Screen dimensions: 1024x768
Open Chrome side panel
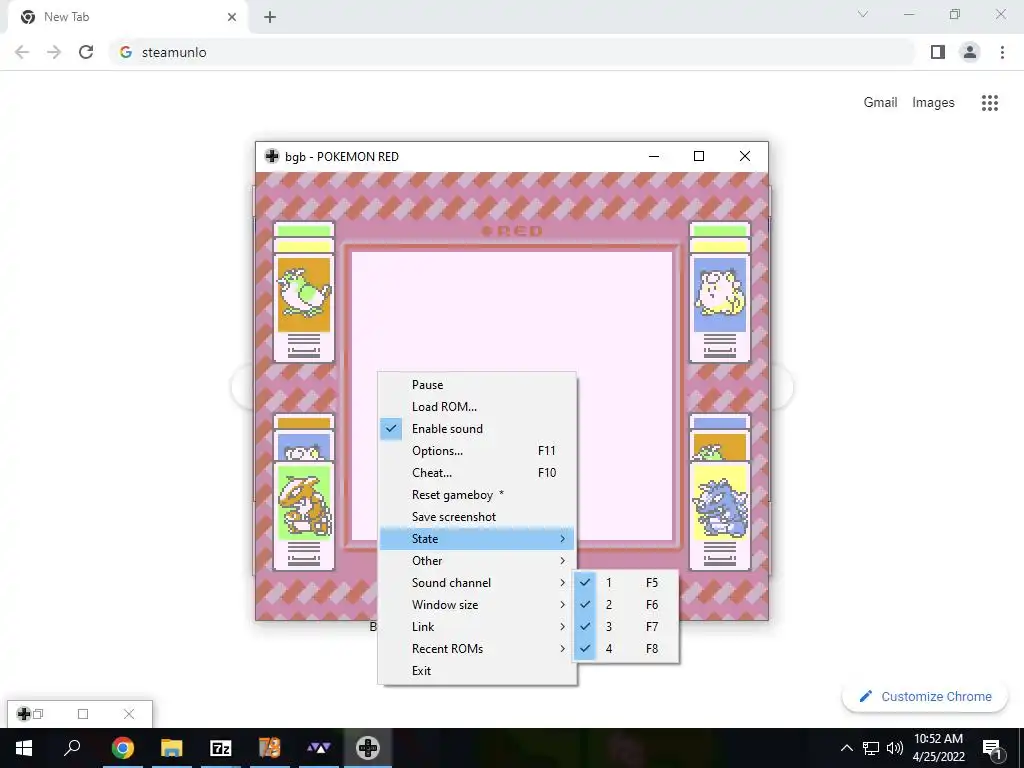[x=938, y=52]
